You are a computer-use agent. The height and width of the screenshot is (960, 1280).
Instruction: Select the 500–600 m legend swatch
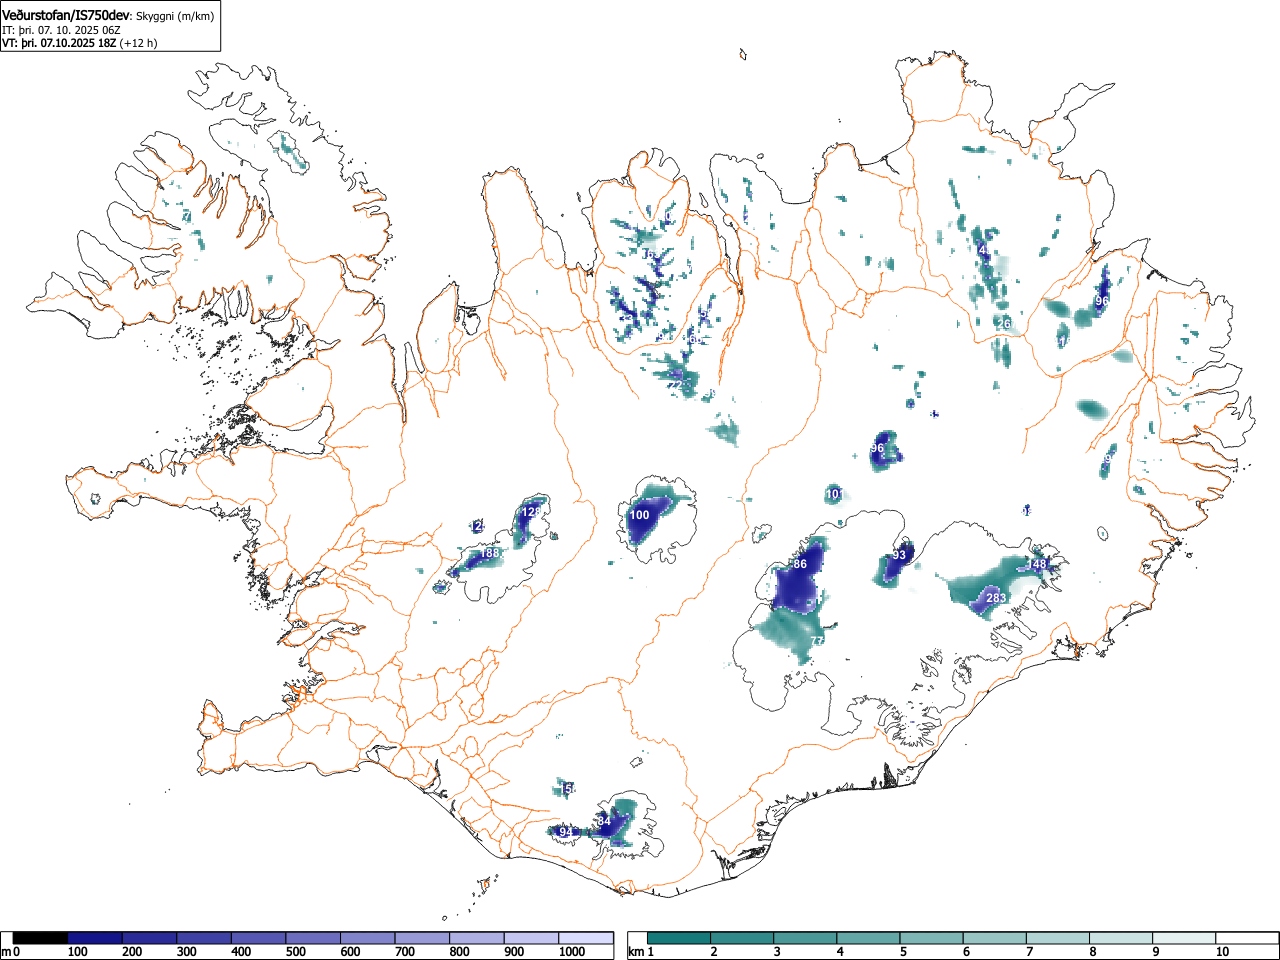pyautogui.click(x=313, y=938)
